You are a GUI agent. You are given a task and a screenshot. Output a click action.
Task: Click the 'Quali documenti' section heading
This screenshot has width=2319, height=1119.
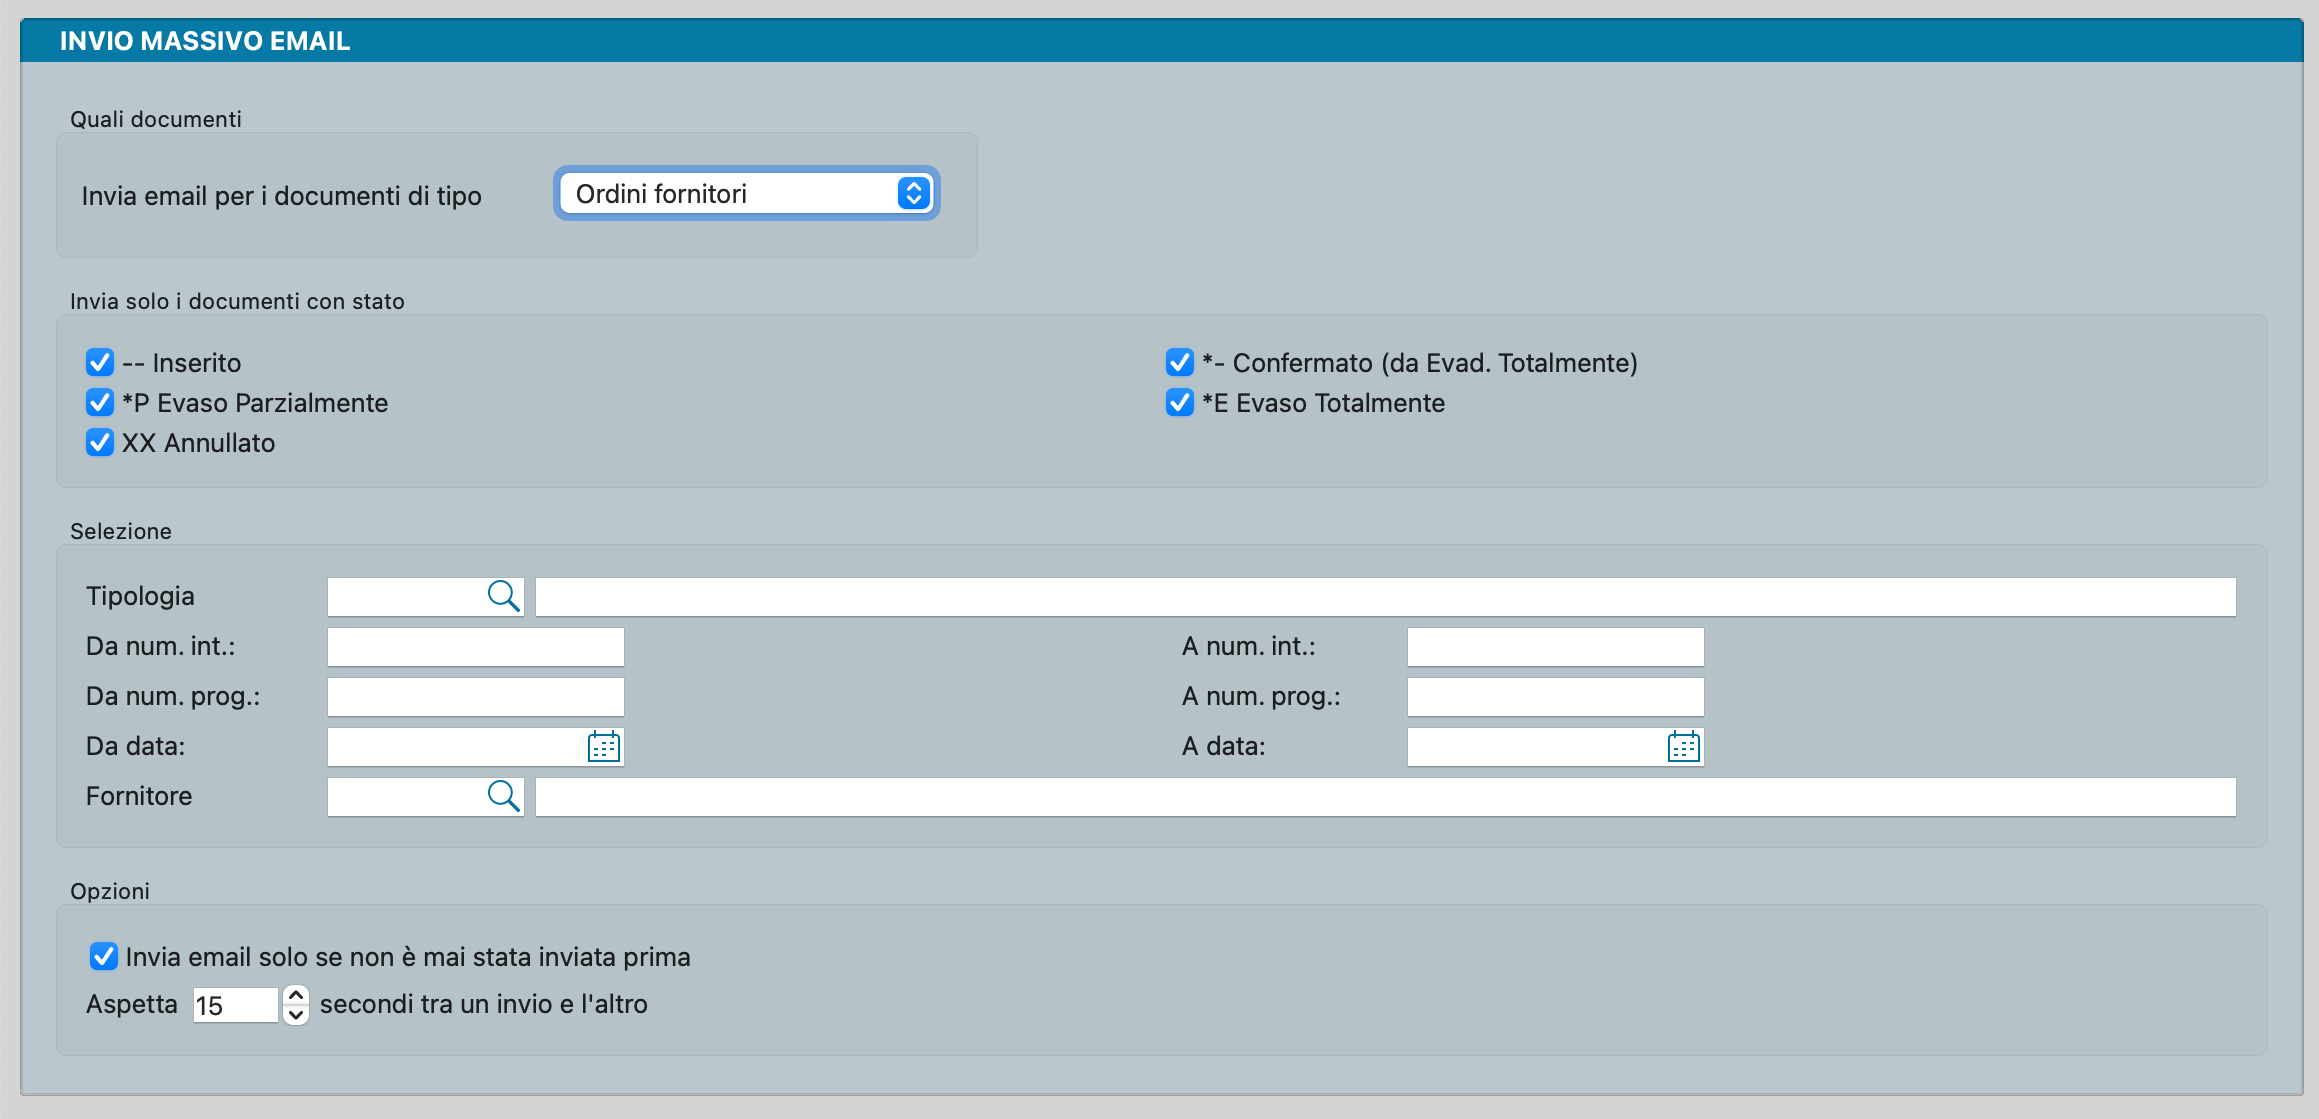[156, 119]
